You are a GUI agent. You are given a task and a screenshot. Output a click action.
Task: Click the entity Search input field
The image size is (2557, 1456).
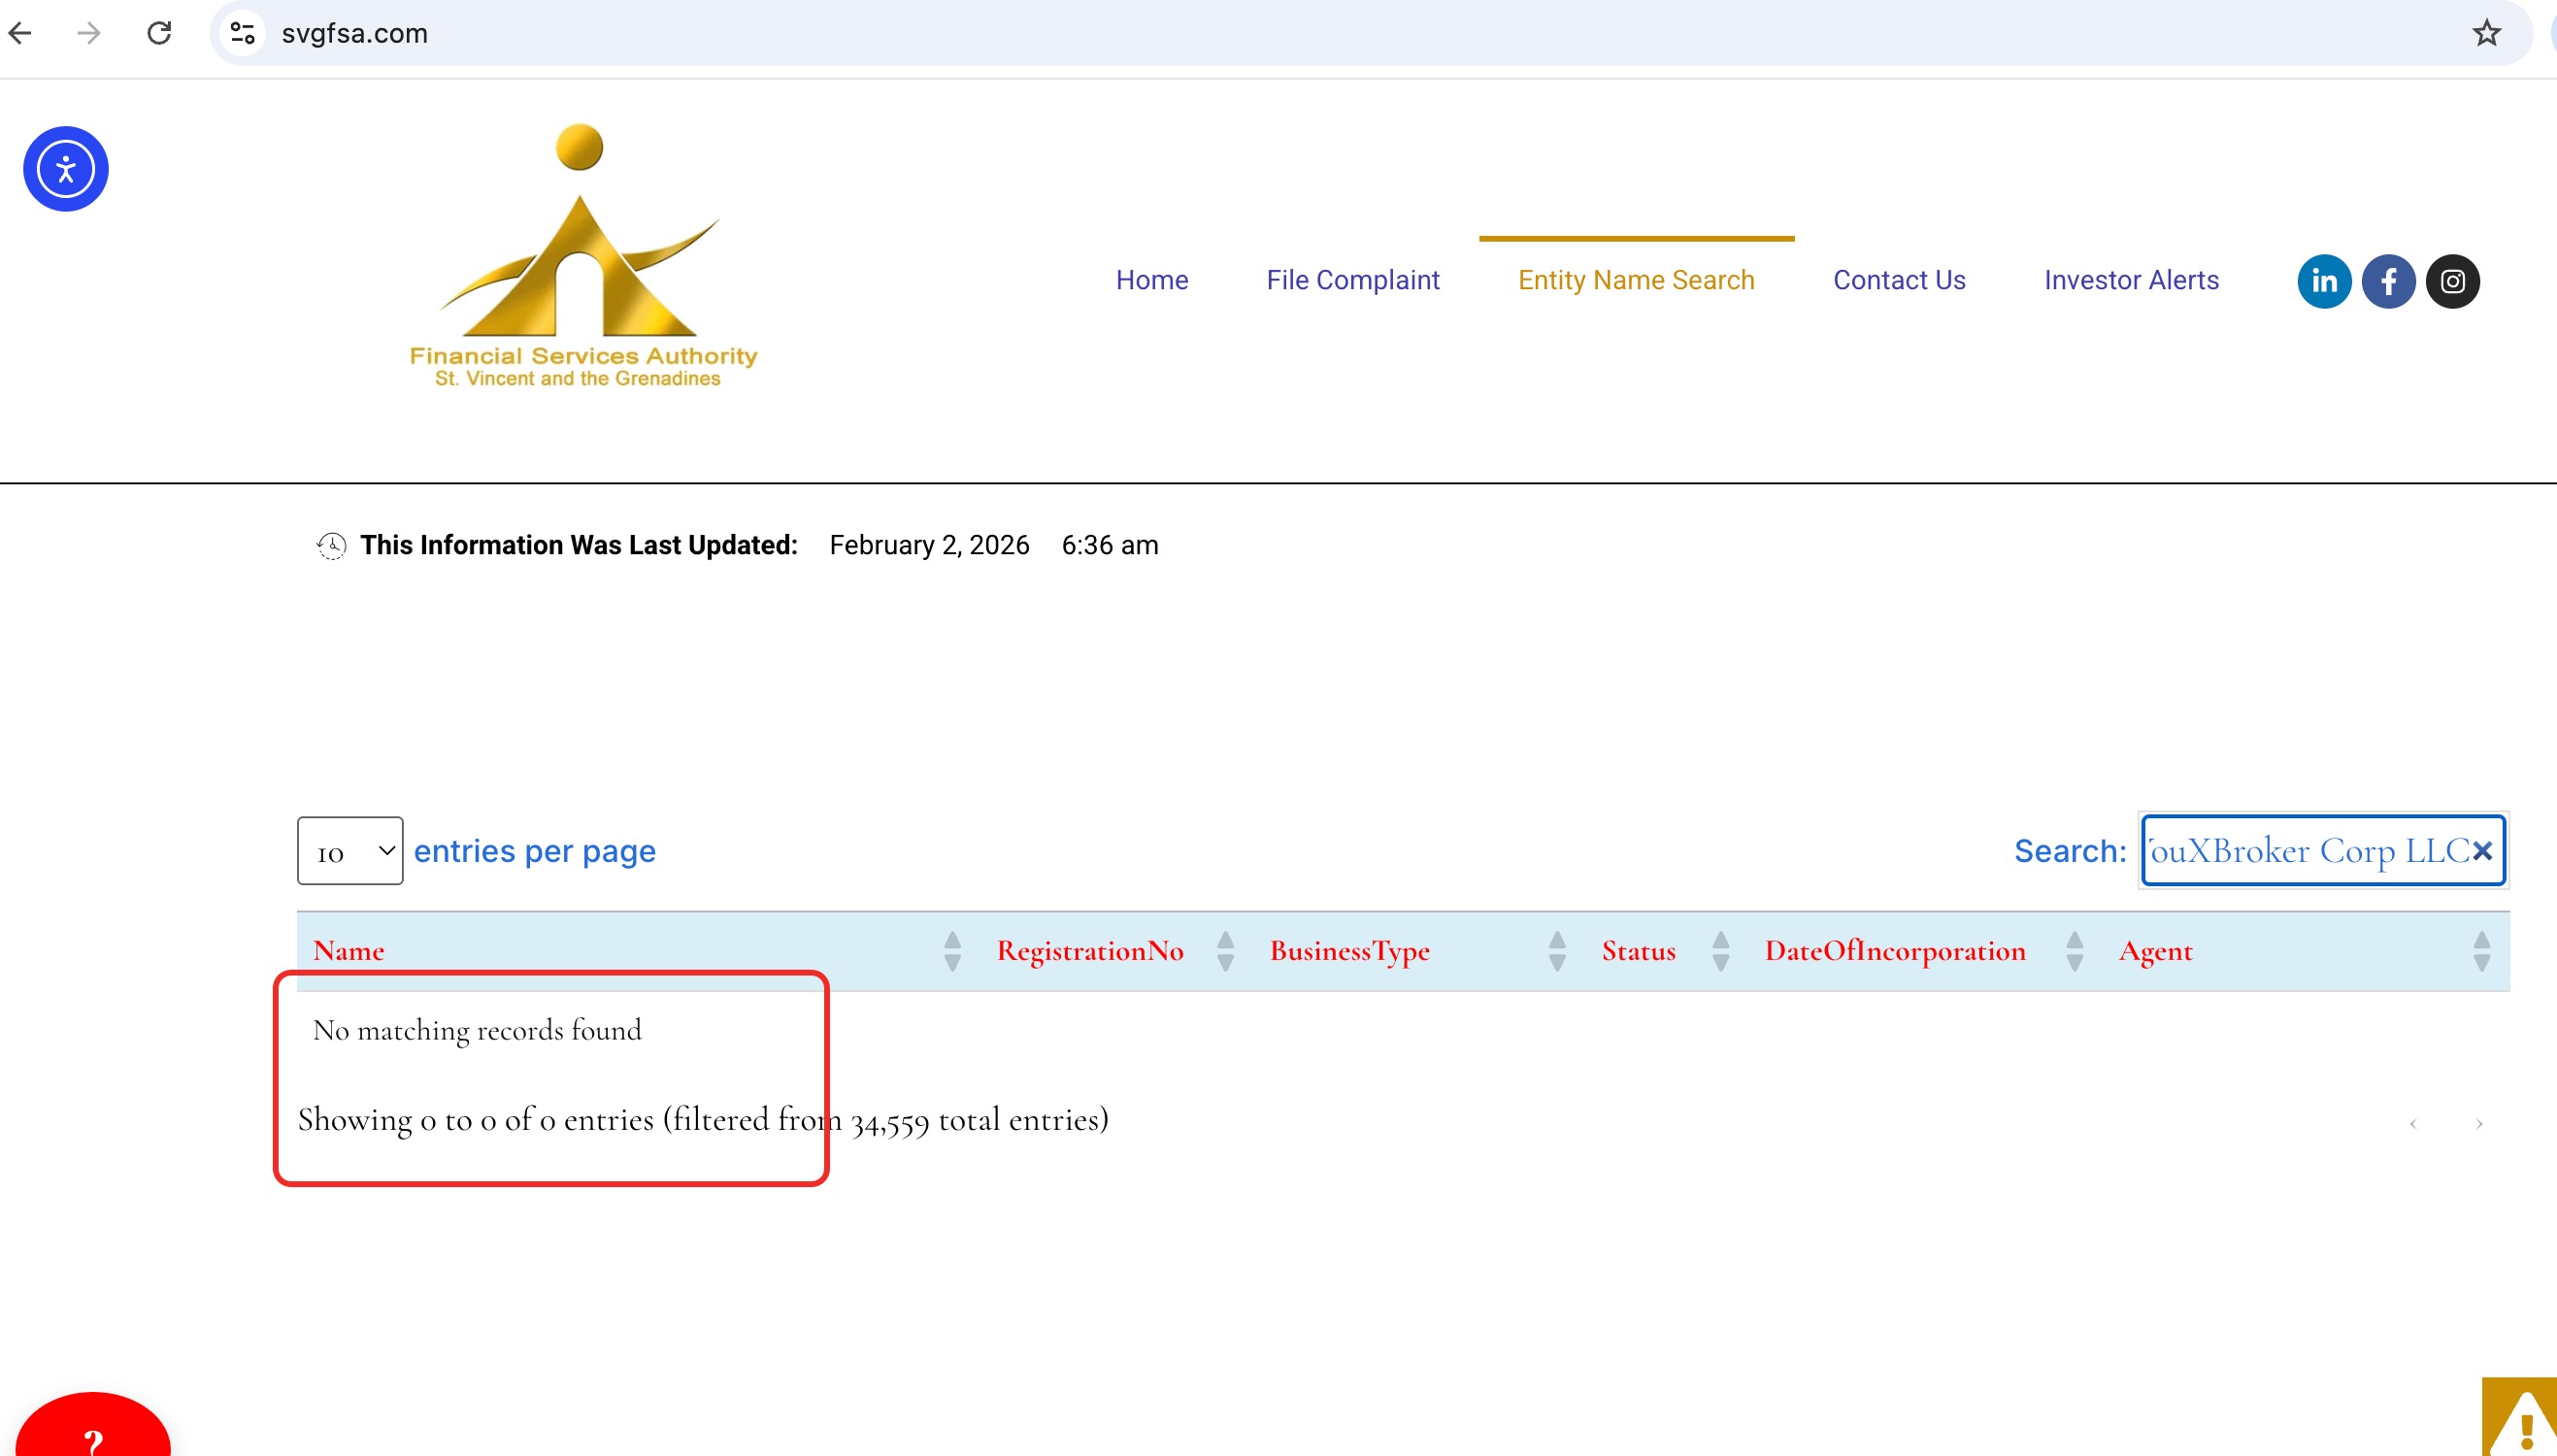(2300, 851)
